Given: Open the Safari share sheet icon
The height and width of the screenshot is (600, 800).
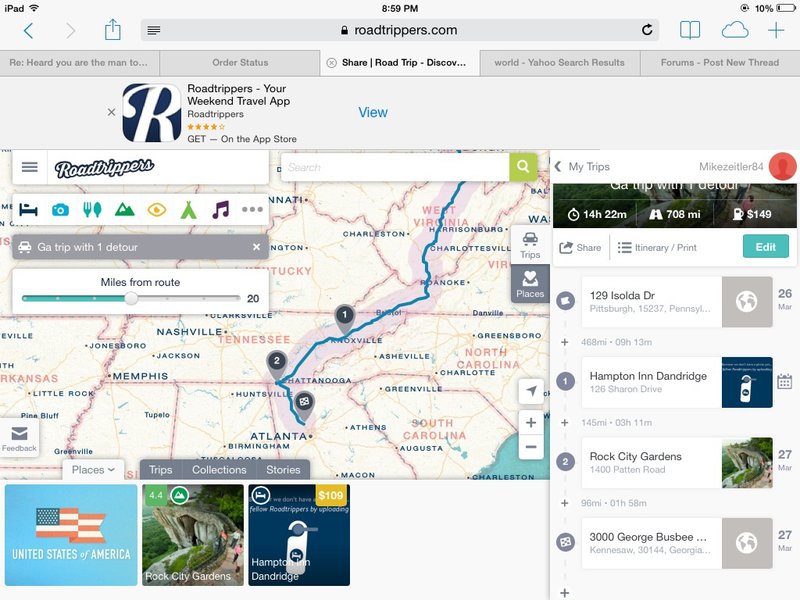Looking at the screenshot, I should (112, 30).
